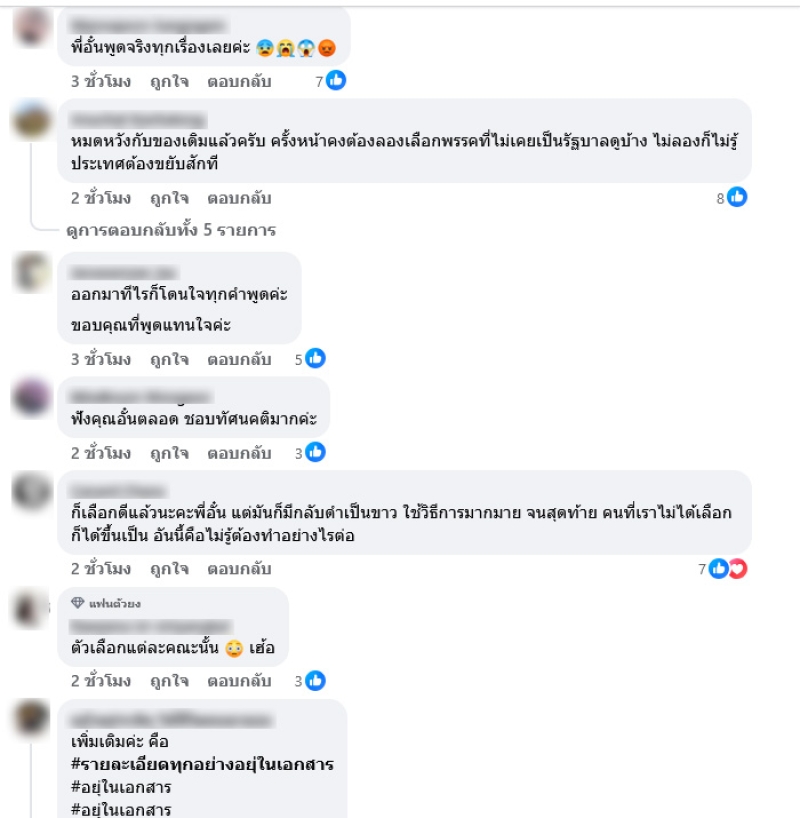Click the heart reaction icon on the long comment
The height and width of the screenshot is (818, 800).
tap(738, 568)
